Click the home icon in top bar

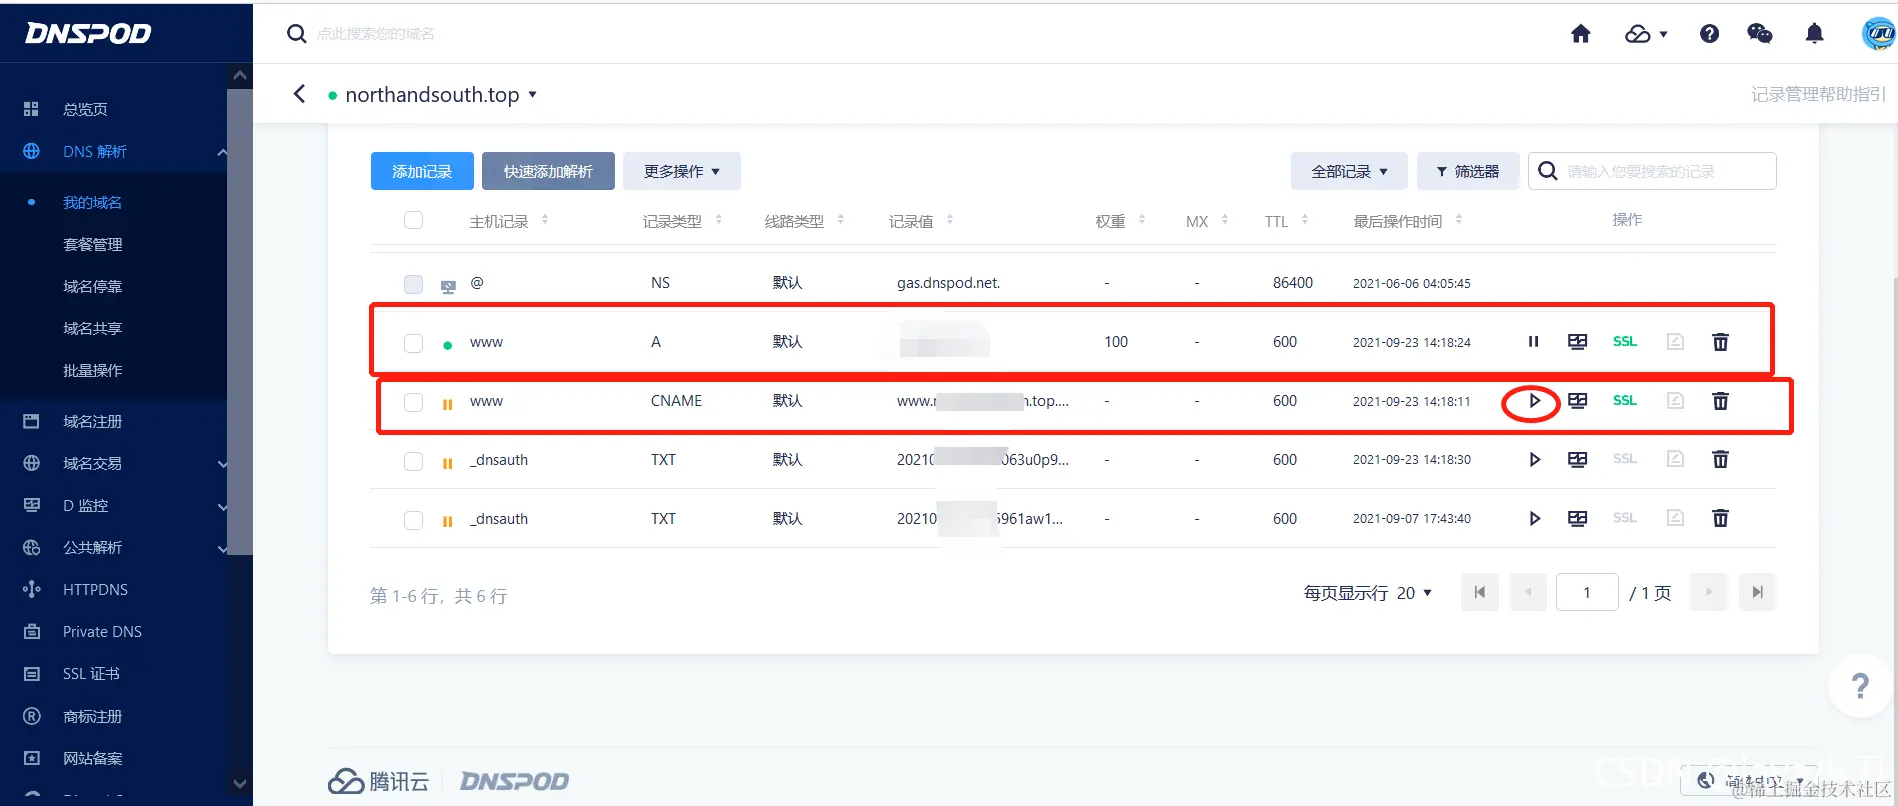(x=1580, y=34)
